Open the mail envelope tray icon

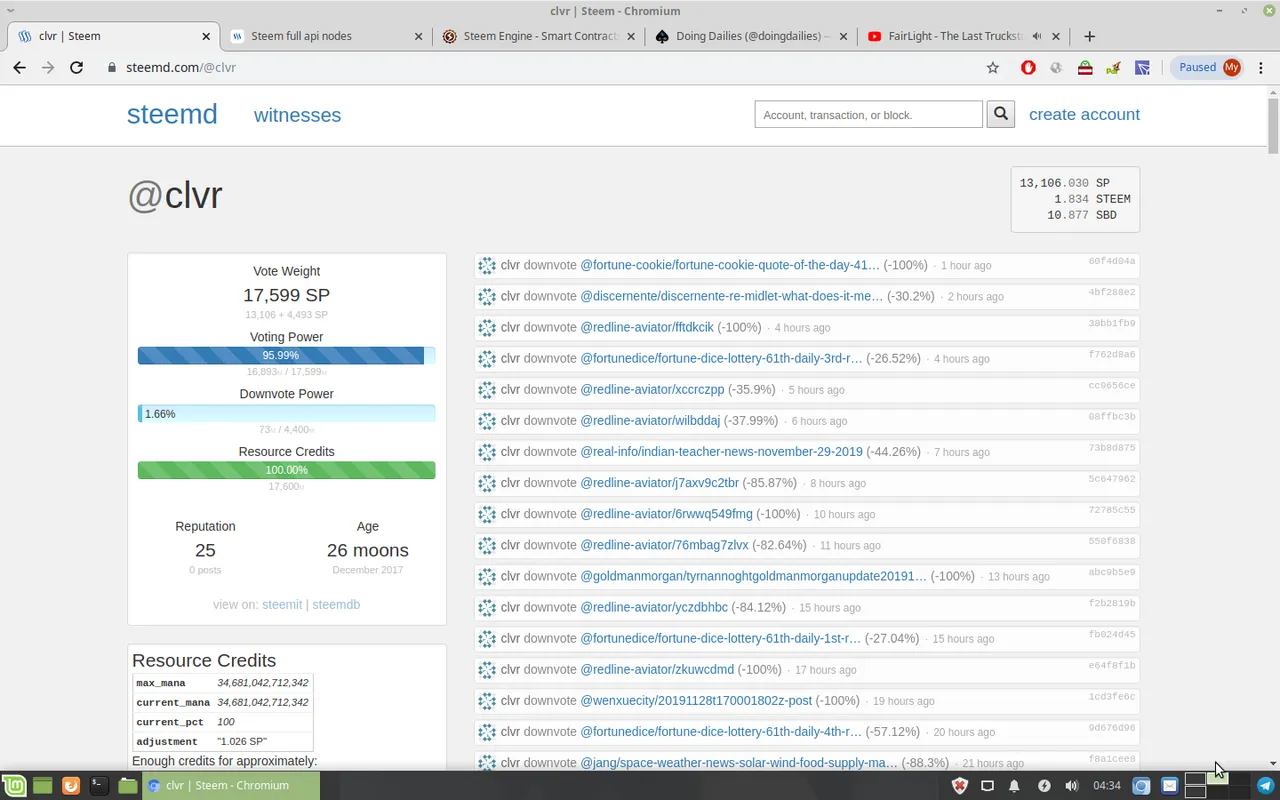[1168, 786]
